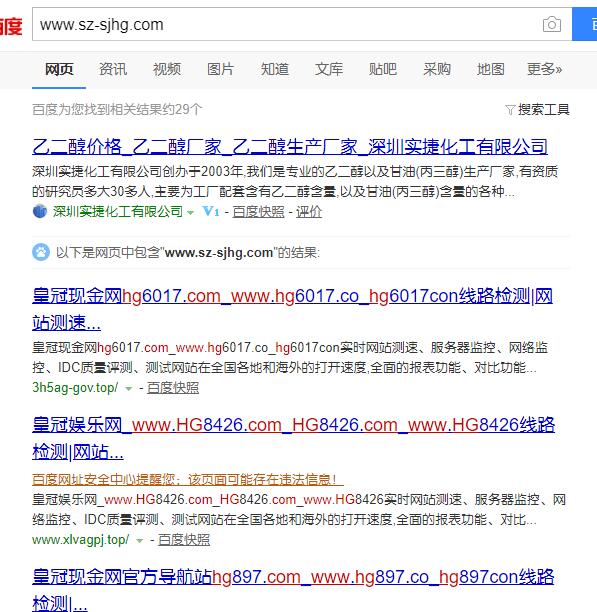Go to the 贴吧 tab
The width and height of the screenshot is (597, 612).
(x=382, y=69)
